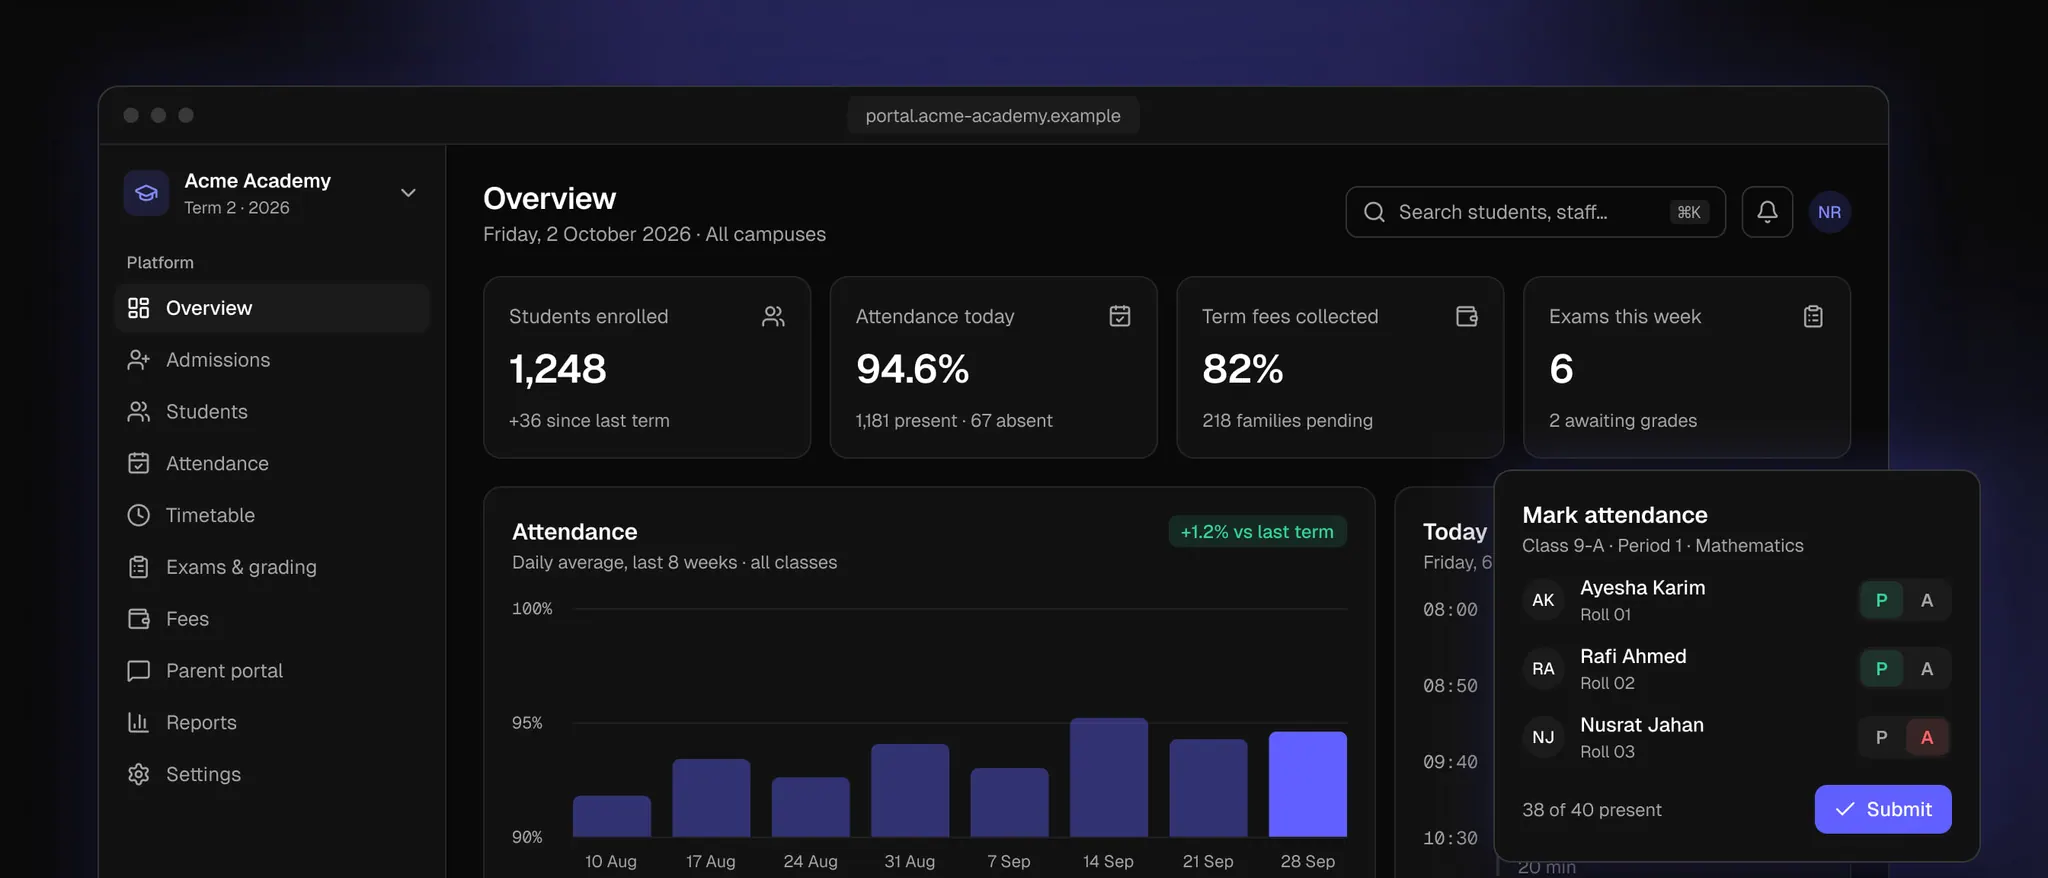
Task: Navigate to Reports in sidebar
Action: point(272,722)
